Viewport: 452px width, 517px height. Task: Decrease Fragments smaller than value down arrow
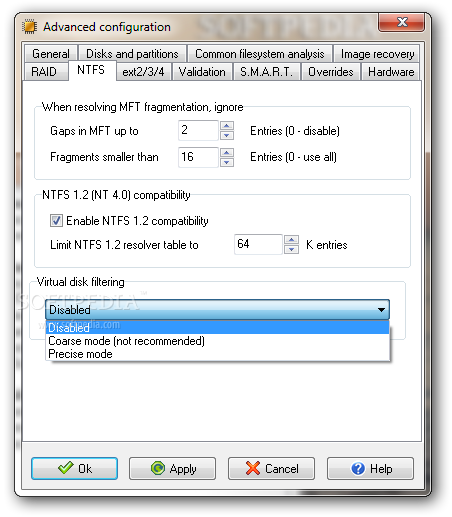(x=227, y=162)
